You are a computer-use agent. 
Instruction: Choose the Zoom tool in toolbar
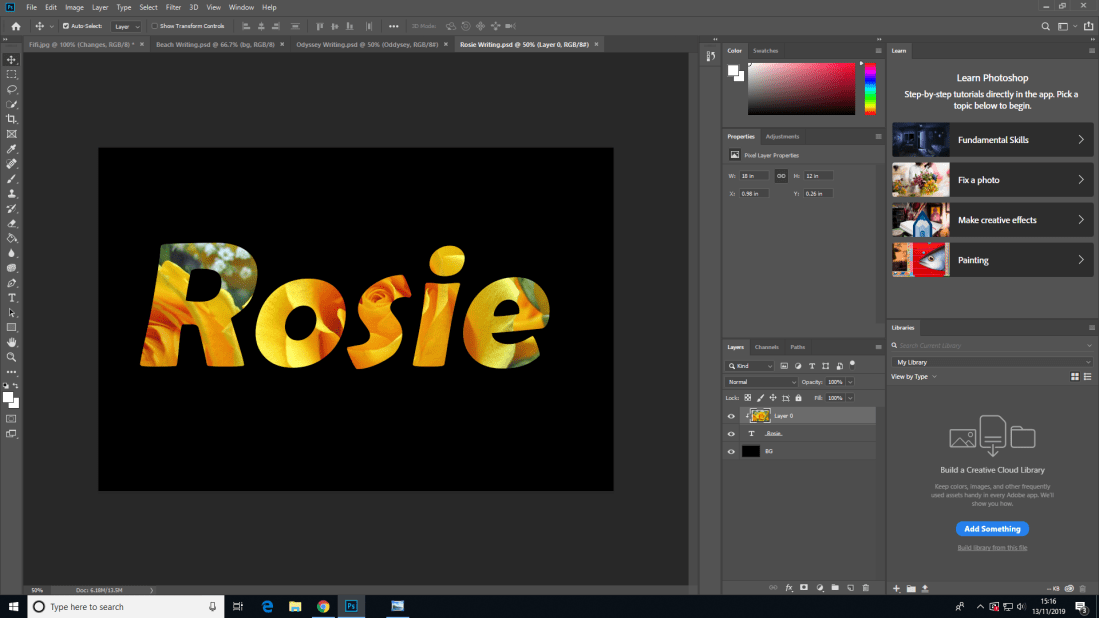[12, 357]
